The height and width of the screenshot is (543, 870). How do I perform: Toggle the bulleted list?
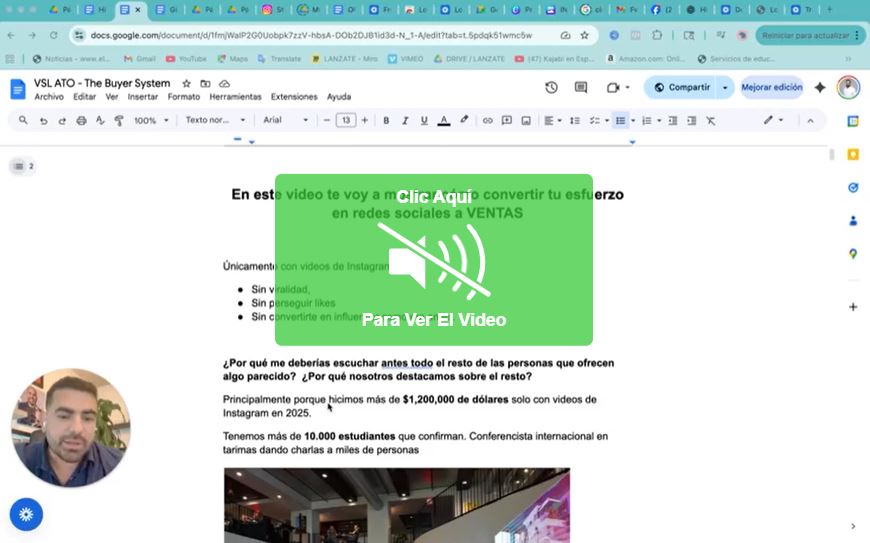pos(620,120)
